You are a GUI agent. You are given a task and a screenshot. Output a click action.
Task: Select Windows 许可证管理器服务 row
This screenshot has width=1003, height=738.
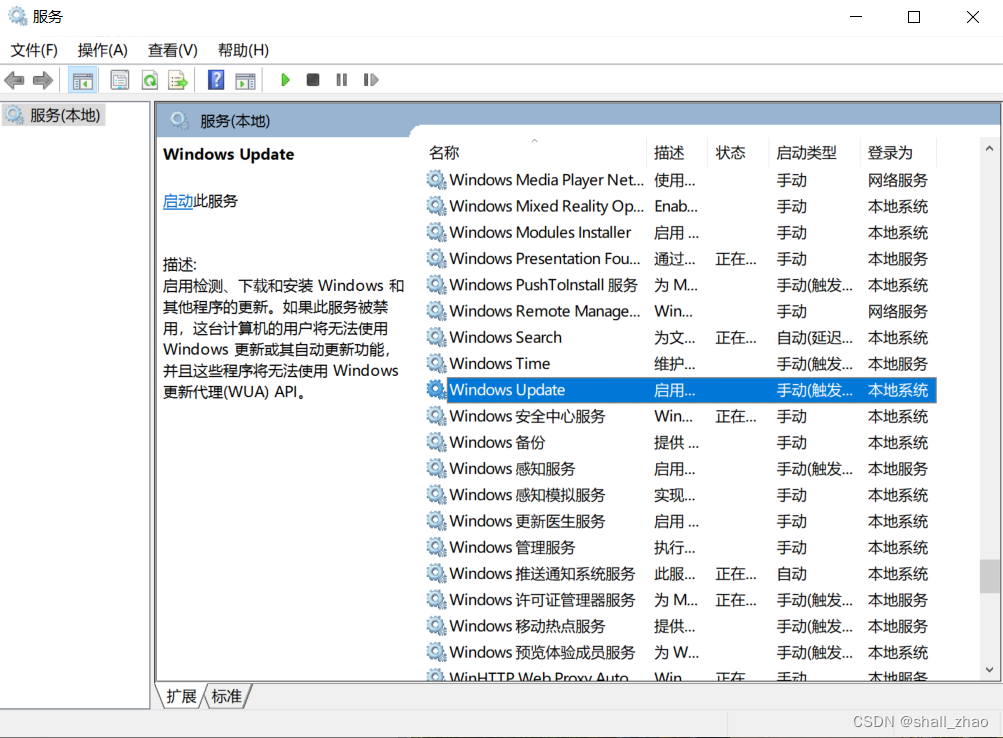681,599
